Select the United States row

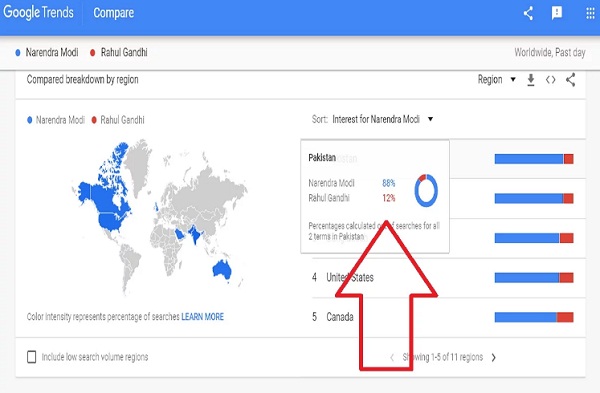point(448,278)
